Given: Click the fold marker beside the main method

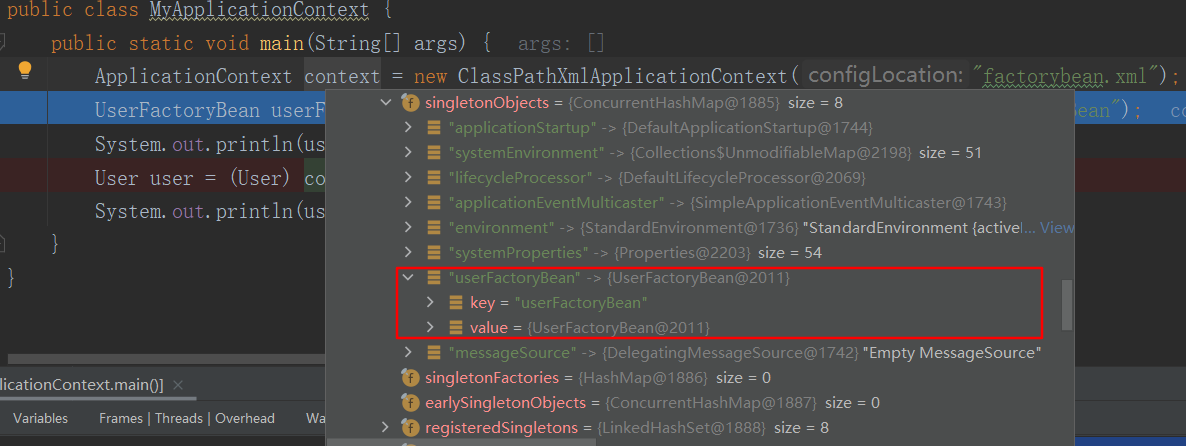Looking at the screenshot, I should [x=3, y=43].
